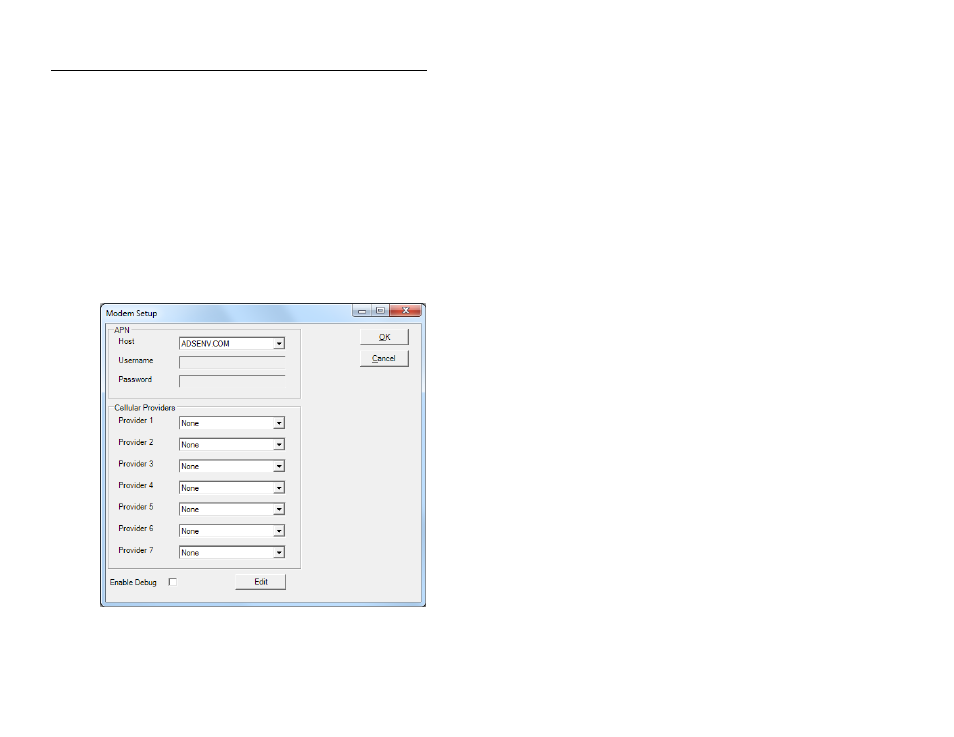Enable the Debug checkbox
Image resolution: width=954 pixels, height=737 pixels.
(x=172, y=582)
